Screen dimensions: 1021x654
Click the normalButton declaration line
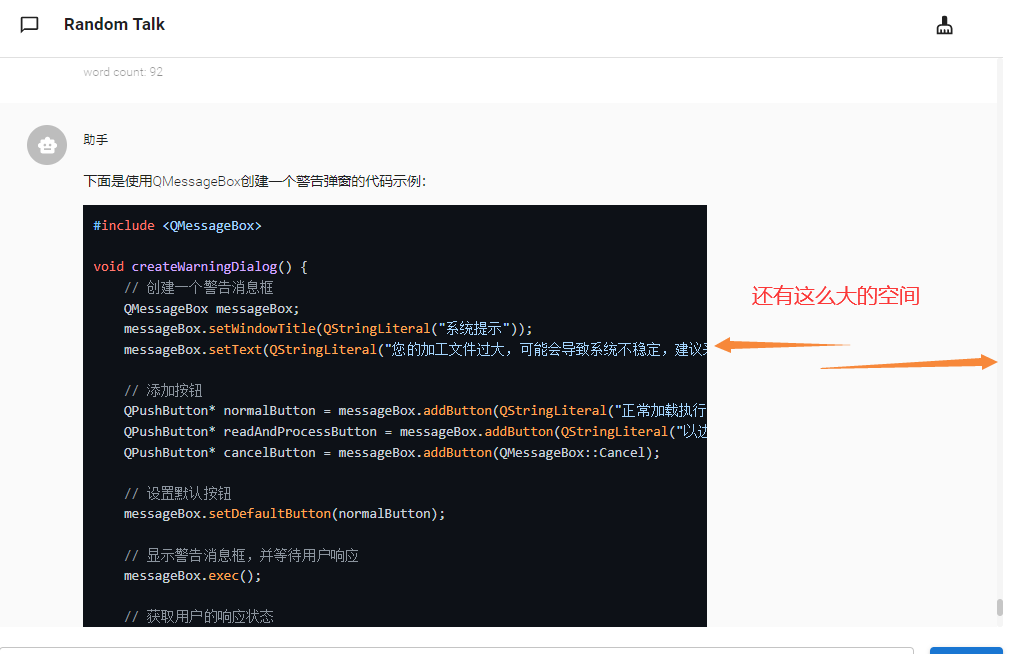click(x=415, y=411)
